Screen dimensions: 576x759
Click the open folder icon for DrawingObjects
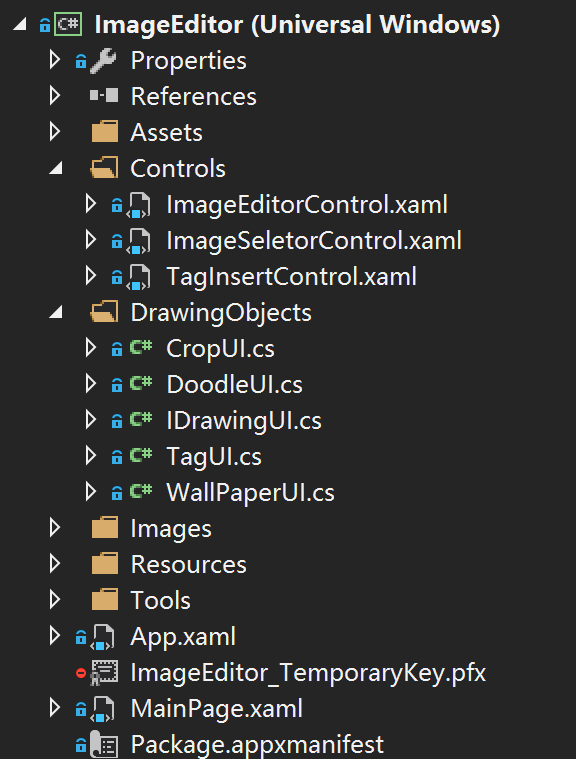coord(105,312)
